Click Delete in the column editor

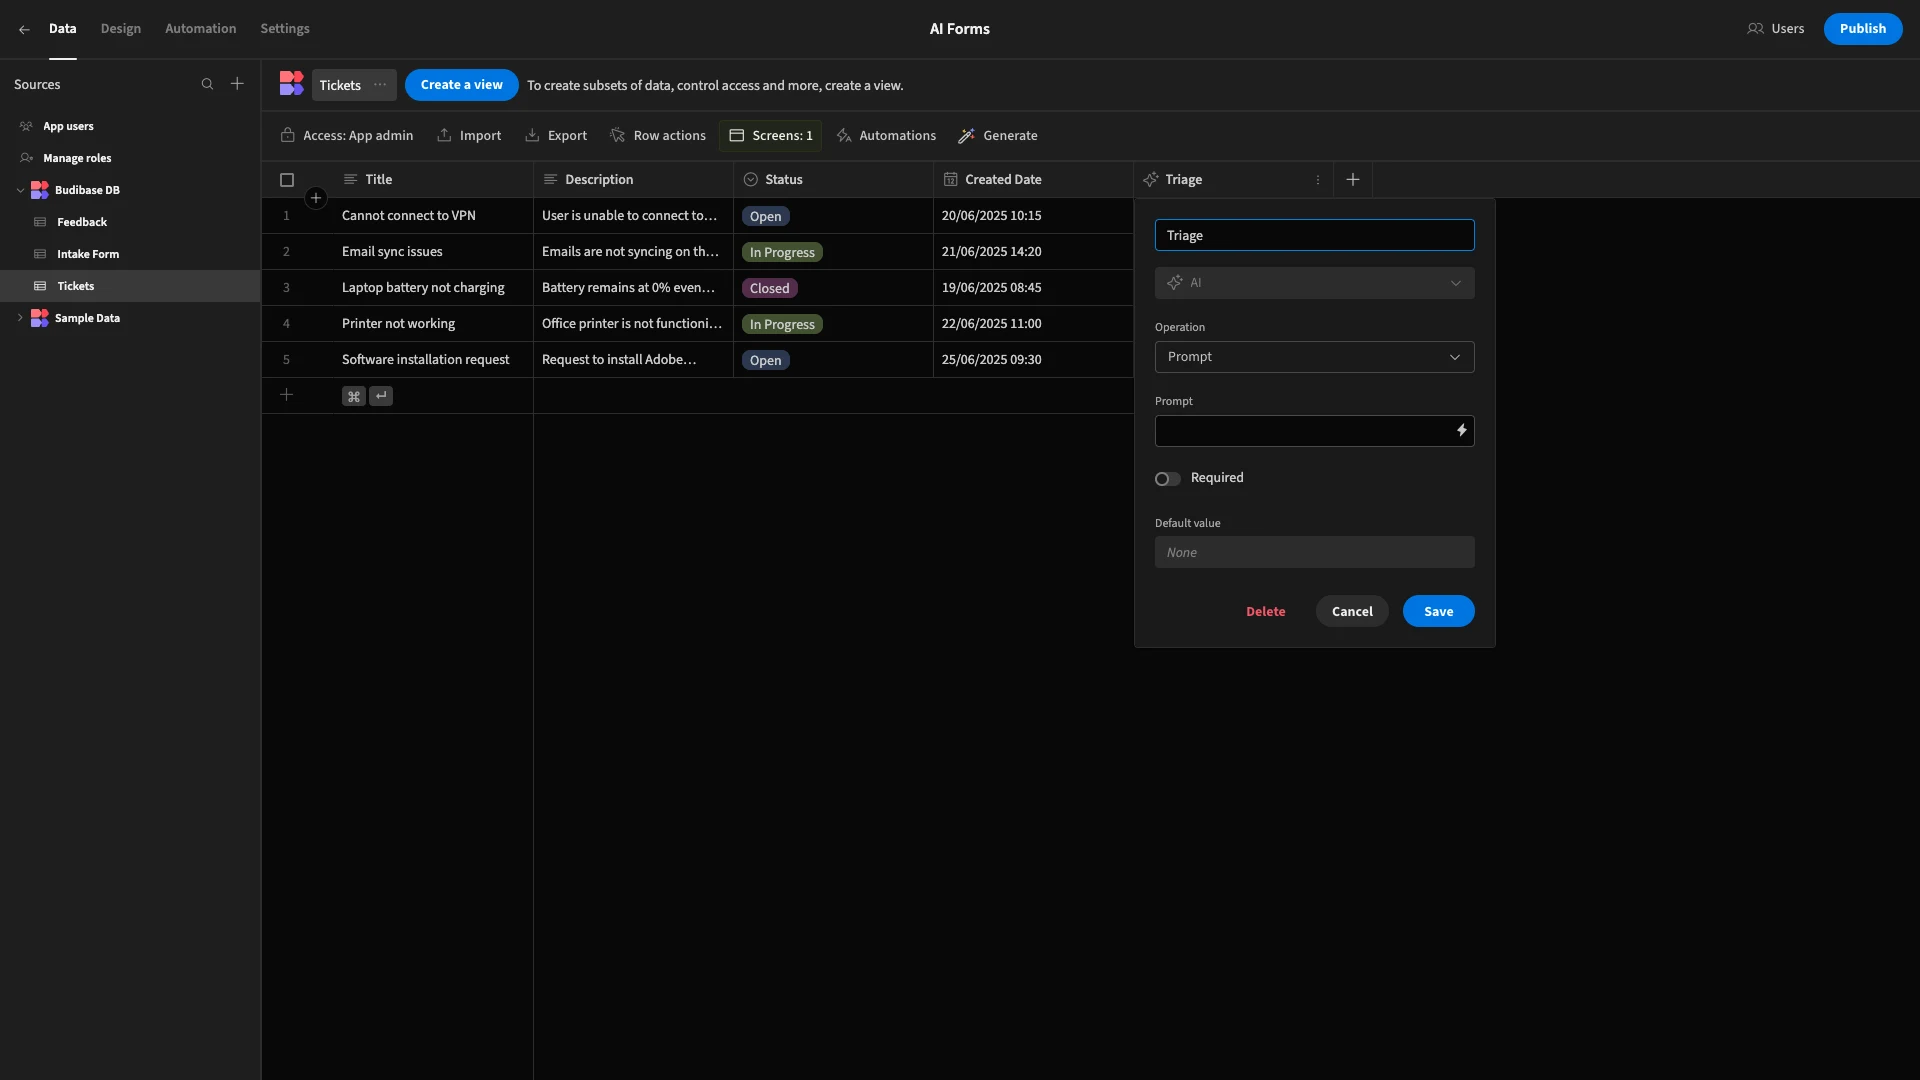pyautogui.click(x=1265, y=611)
